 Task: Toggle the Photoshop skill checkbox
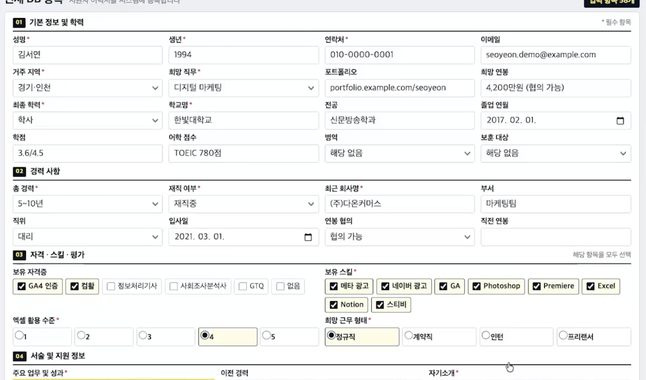476,286
